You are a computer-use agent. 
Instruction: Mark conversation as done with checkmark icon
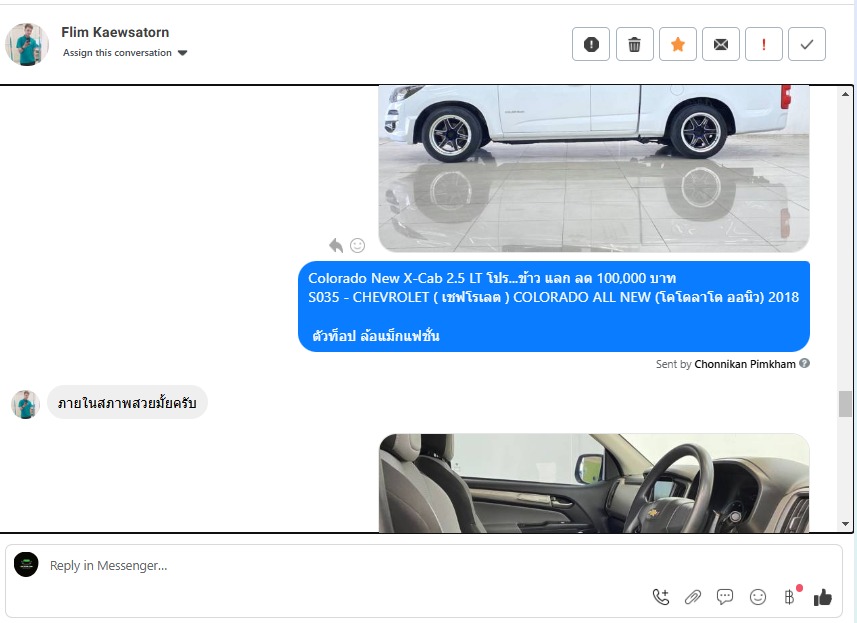coord(807,44)
